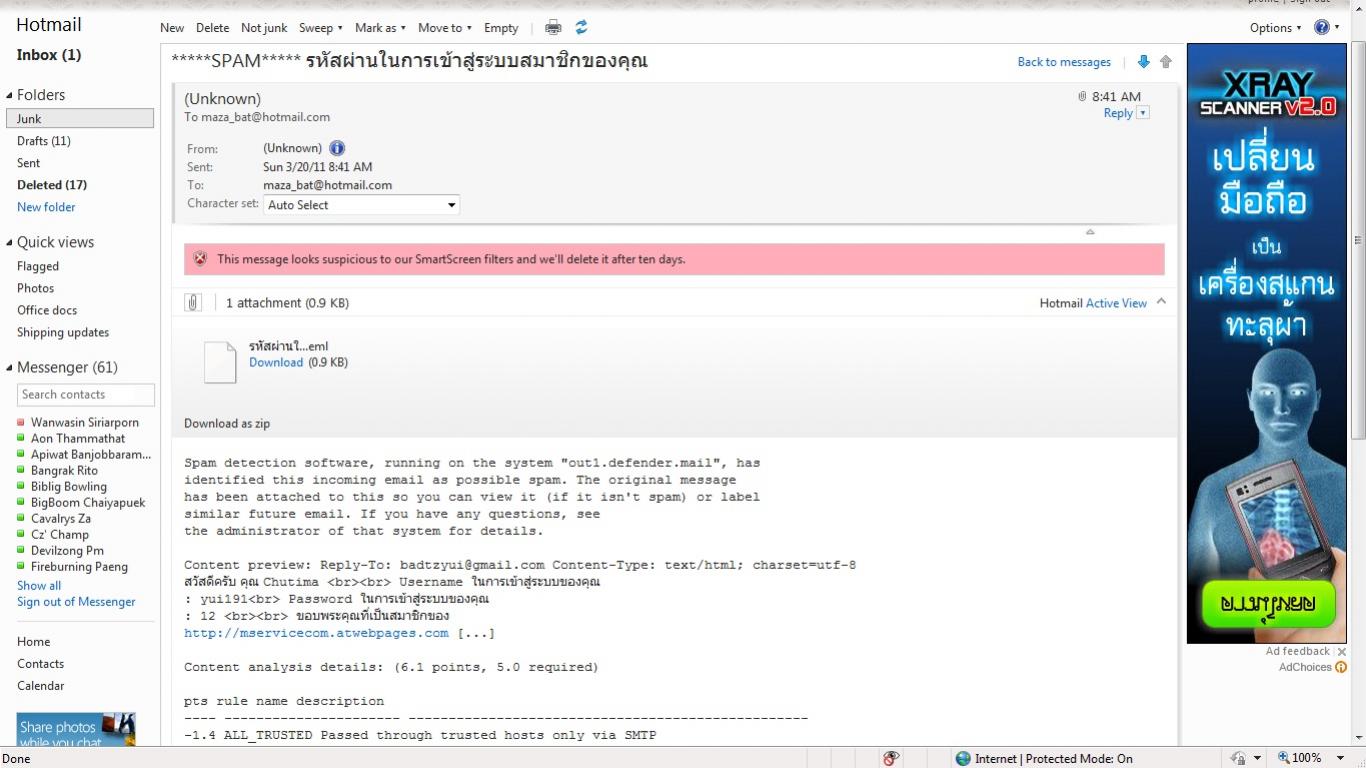Open the Drafts (11) folder
Image resolution: width=1366 pixels, height=768 pixels.
pos(44,141)
